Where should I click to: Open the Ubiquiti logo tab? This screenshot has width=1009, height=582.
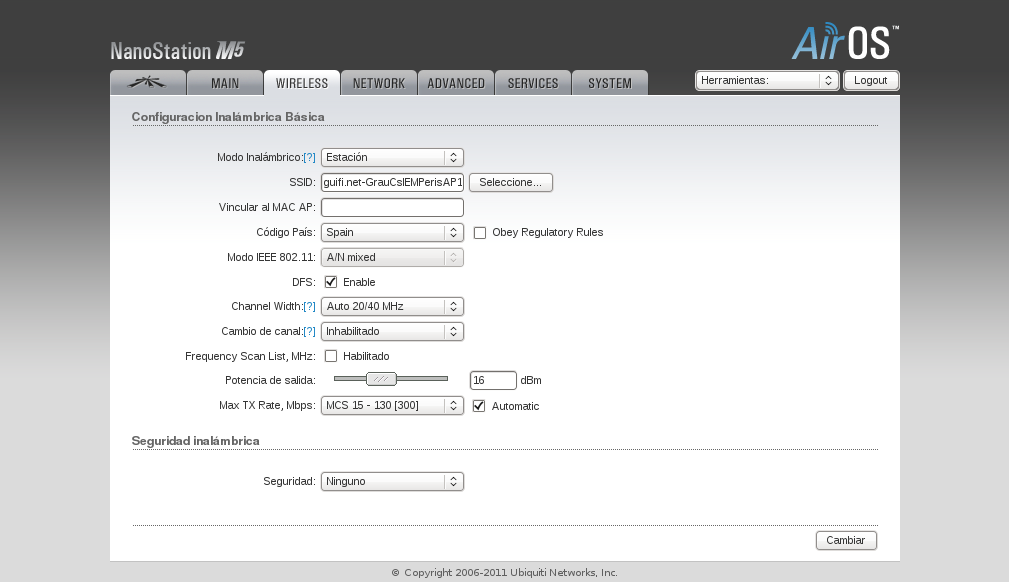pos(147,83)
